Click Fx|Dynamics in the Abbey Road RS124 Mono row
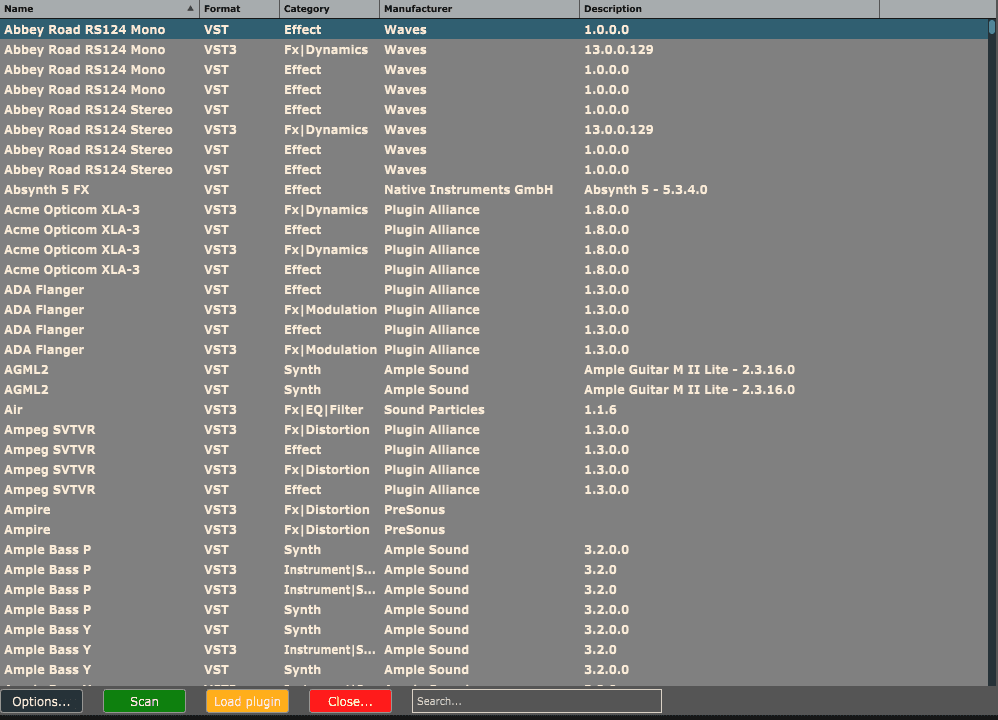Image resolution: width=998 pixels, height=720 pixels. (326, 50)
